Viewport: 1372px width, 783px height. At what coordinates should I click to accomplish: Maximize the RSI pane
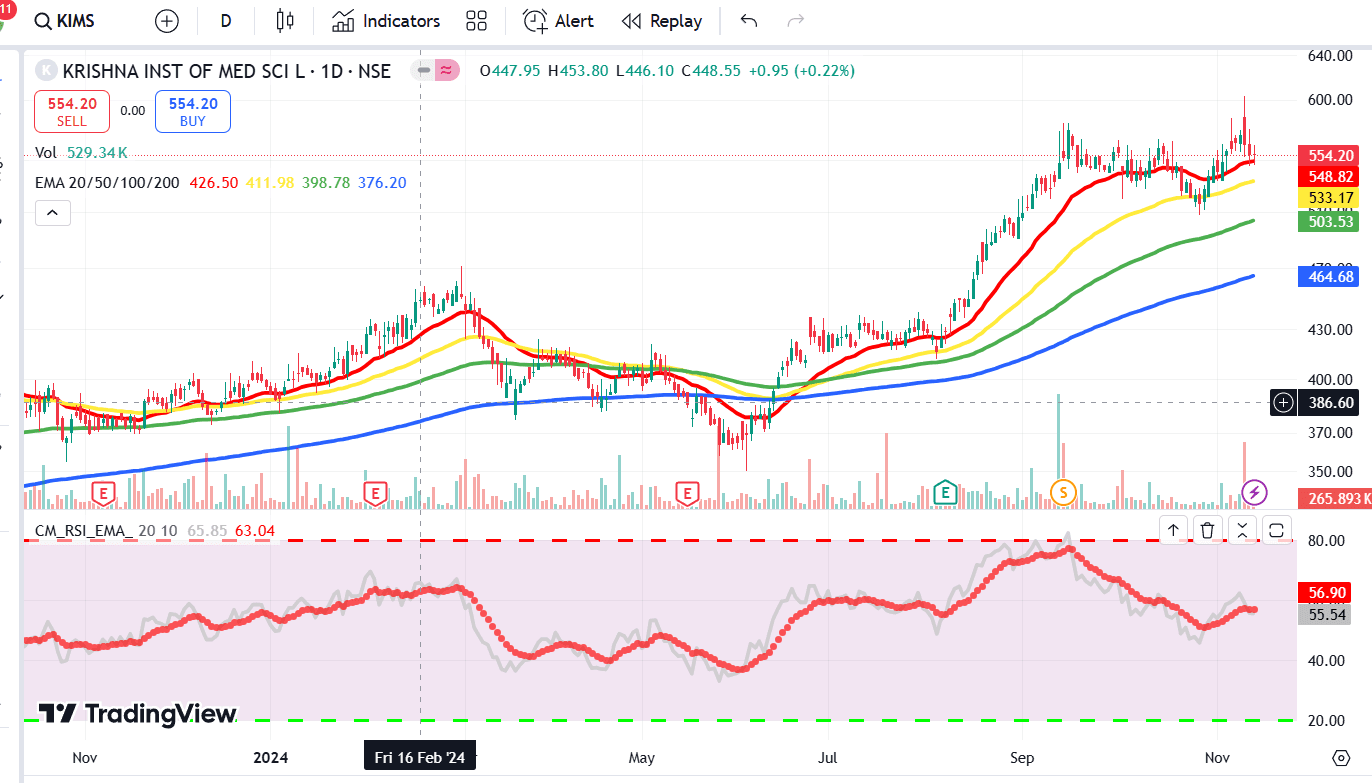point(1277,530)
